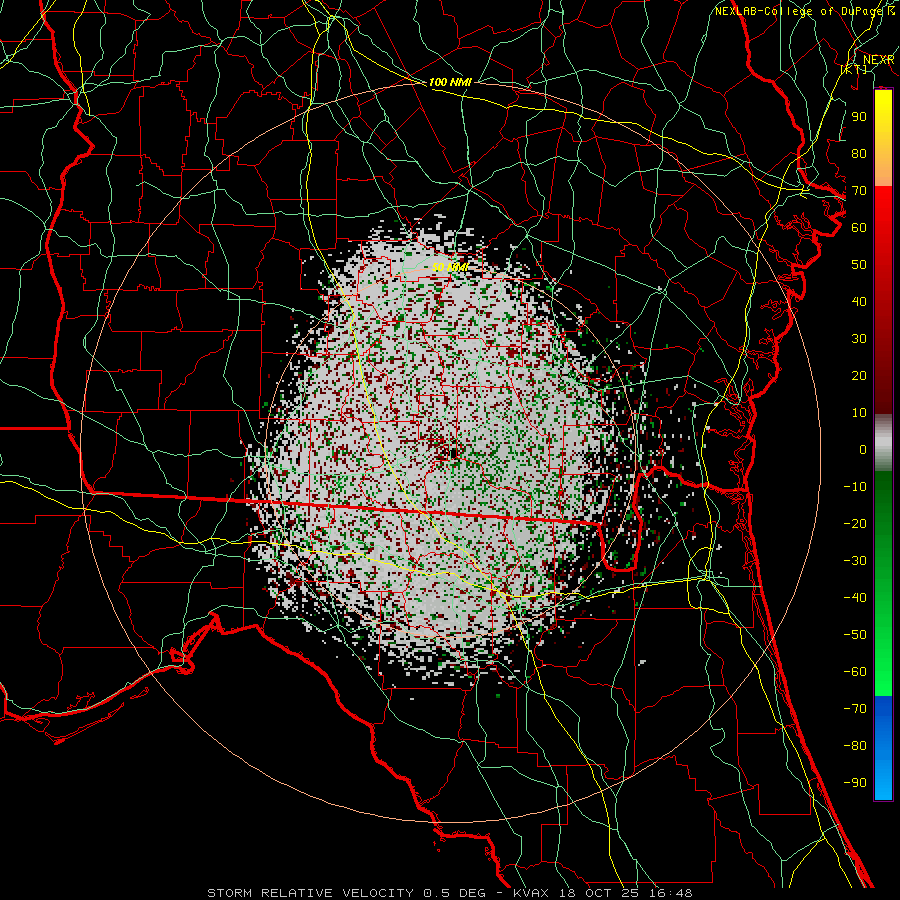Select the -50 value on the velocity scale
This screenshot has height=900, width=900.
tap(855, 635)
